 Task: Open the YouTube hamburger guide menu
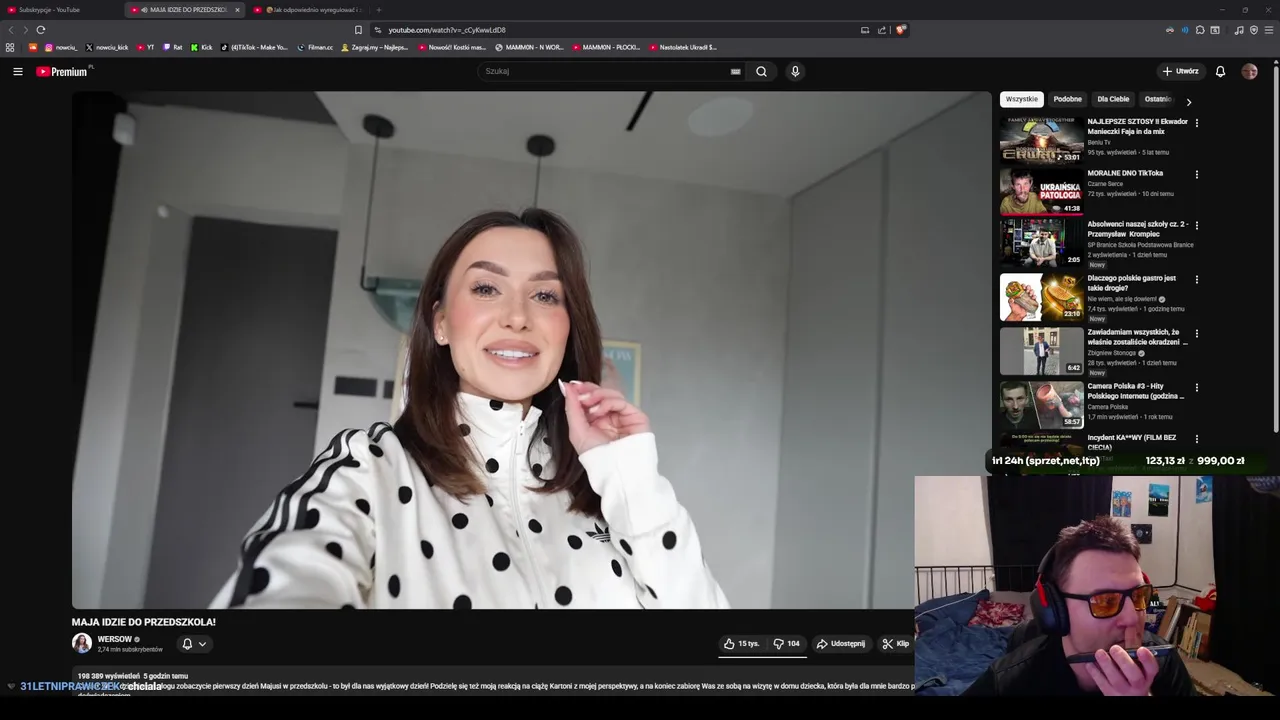[x=18, y=71]
